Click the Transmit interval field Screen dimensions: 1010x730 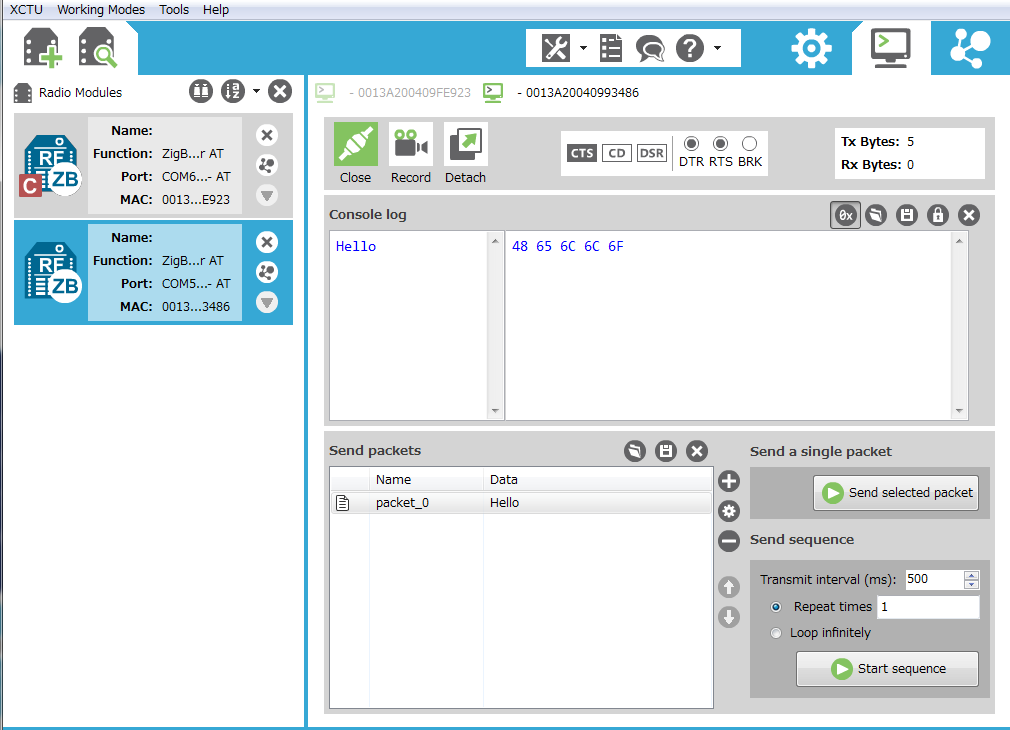pos(934,579)
